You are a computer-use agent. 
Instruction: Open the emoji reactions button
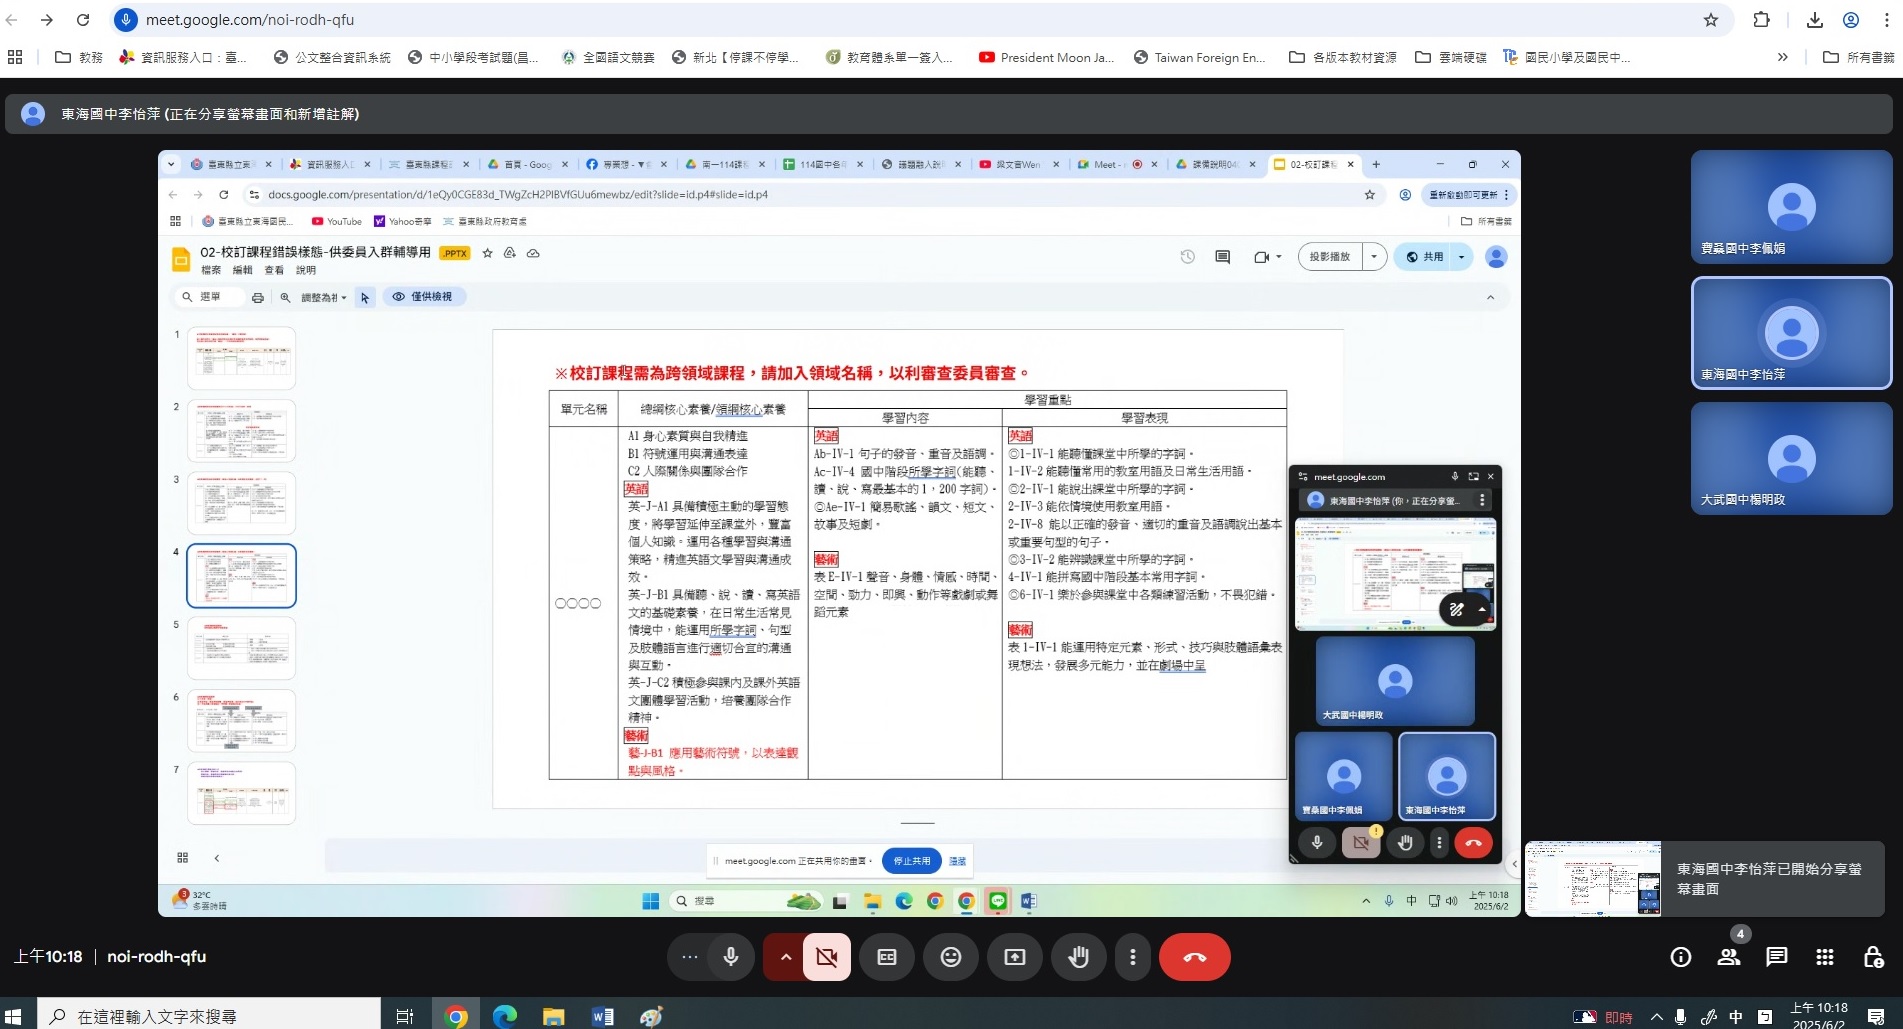click(951, 957)
